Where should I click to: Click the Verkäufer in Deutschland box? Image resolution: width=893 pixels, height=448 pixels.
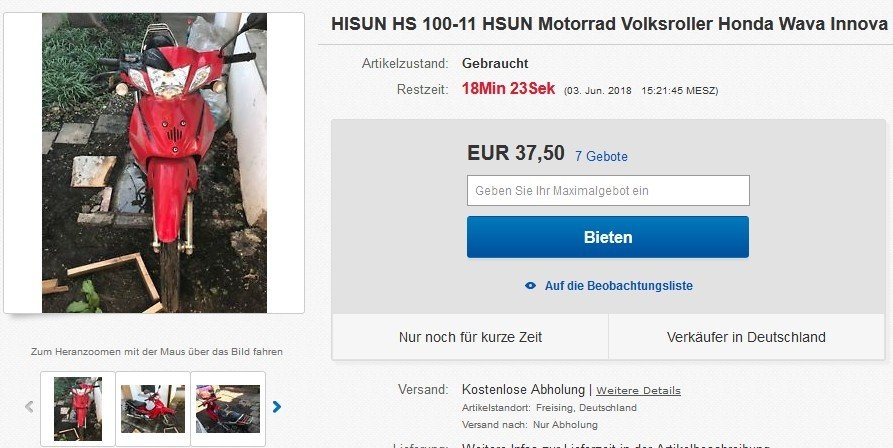tap(746, 337)
